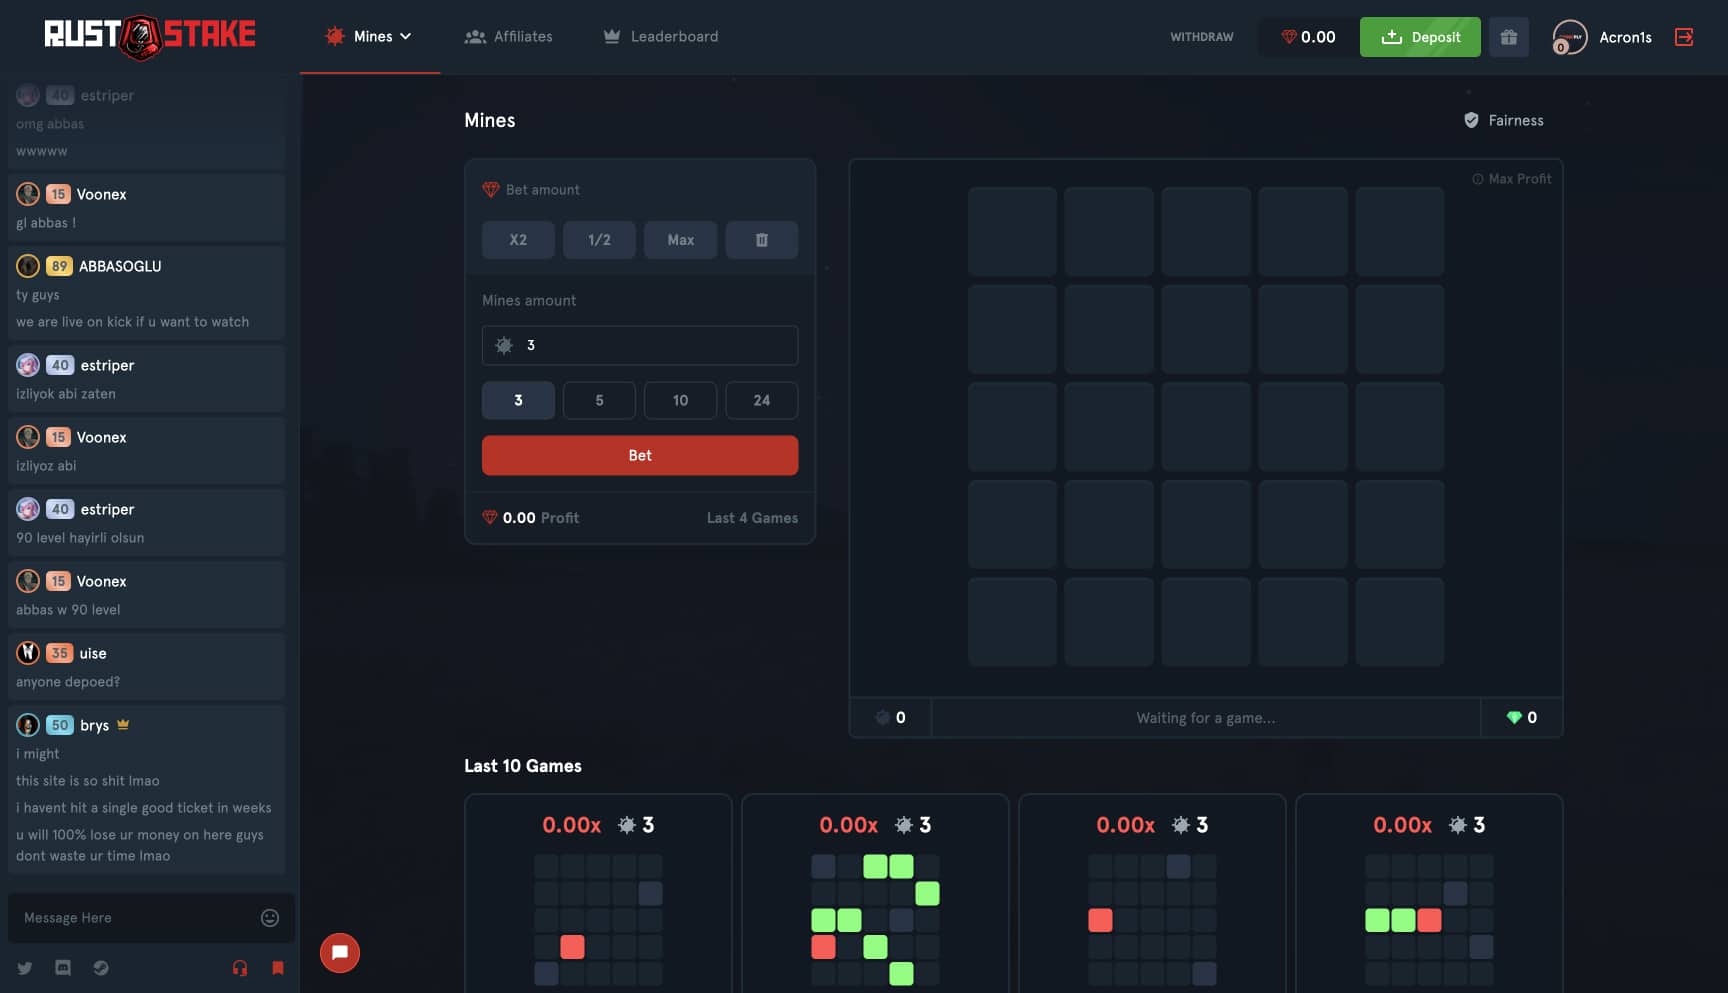
Task: Open the Fairness shield link
Action: pos(1503,120)
